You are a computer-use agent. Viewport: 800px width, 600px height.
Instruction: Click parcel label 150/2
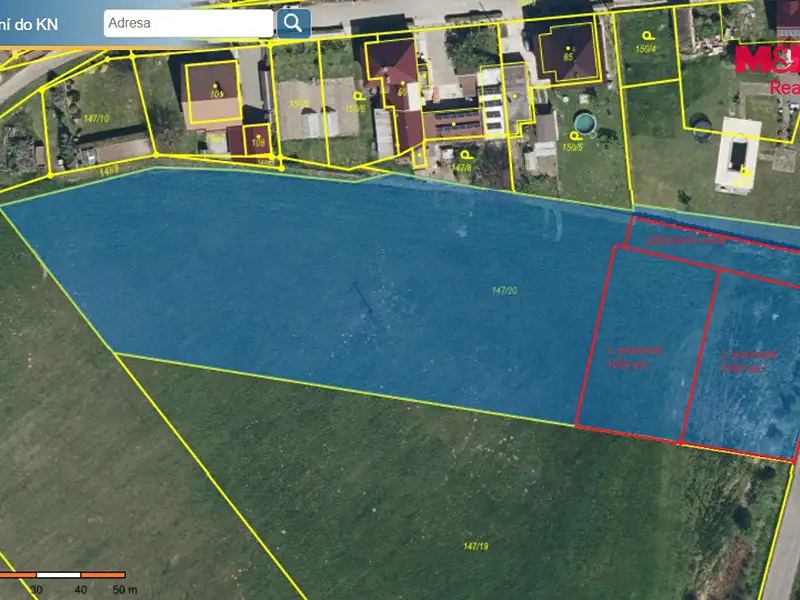(x=299, y=104)
